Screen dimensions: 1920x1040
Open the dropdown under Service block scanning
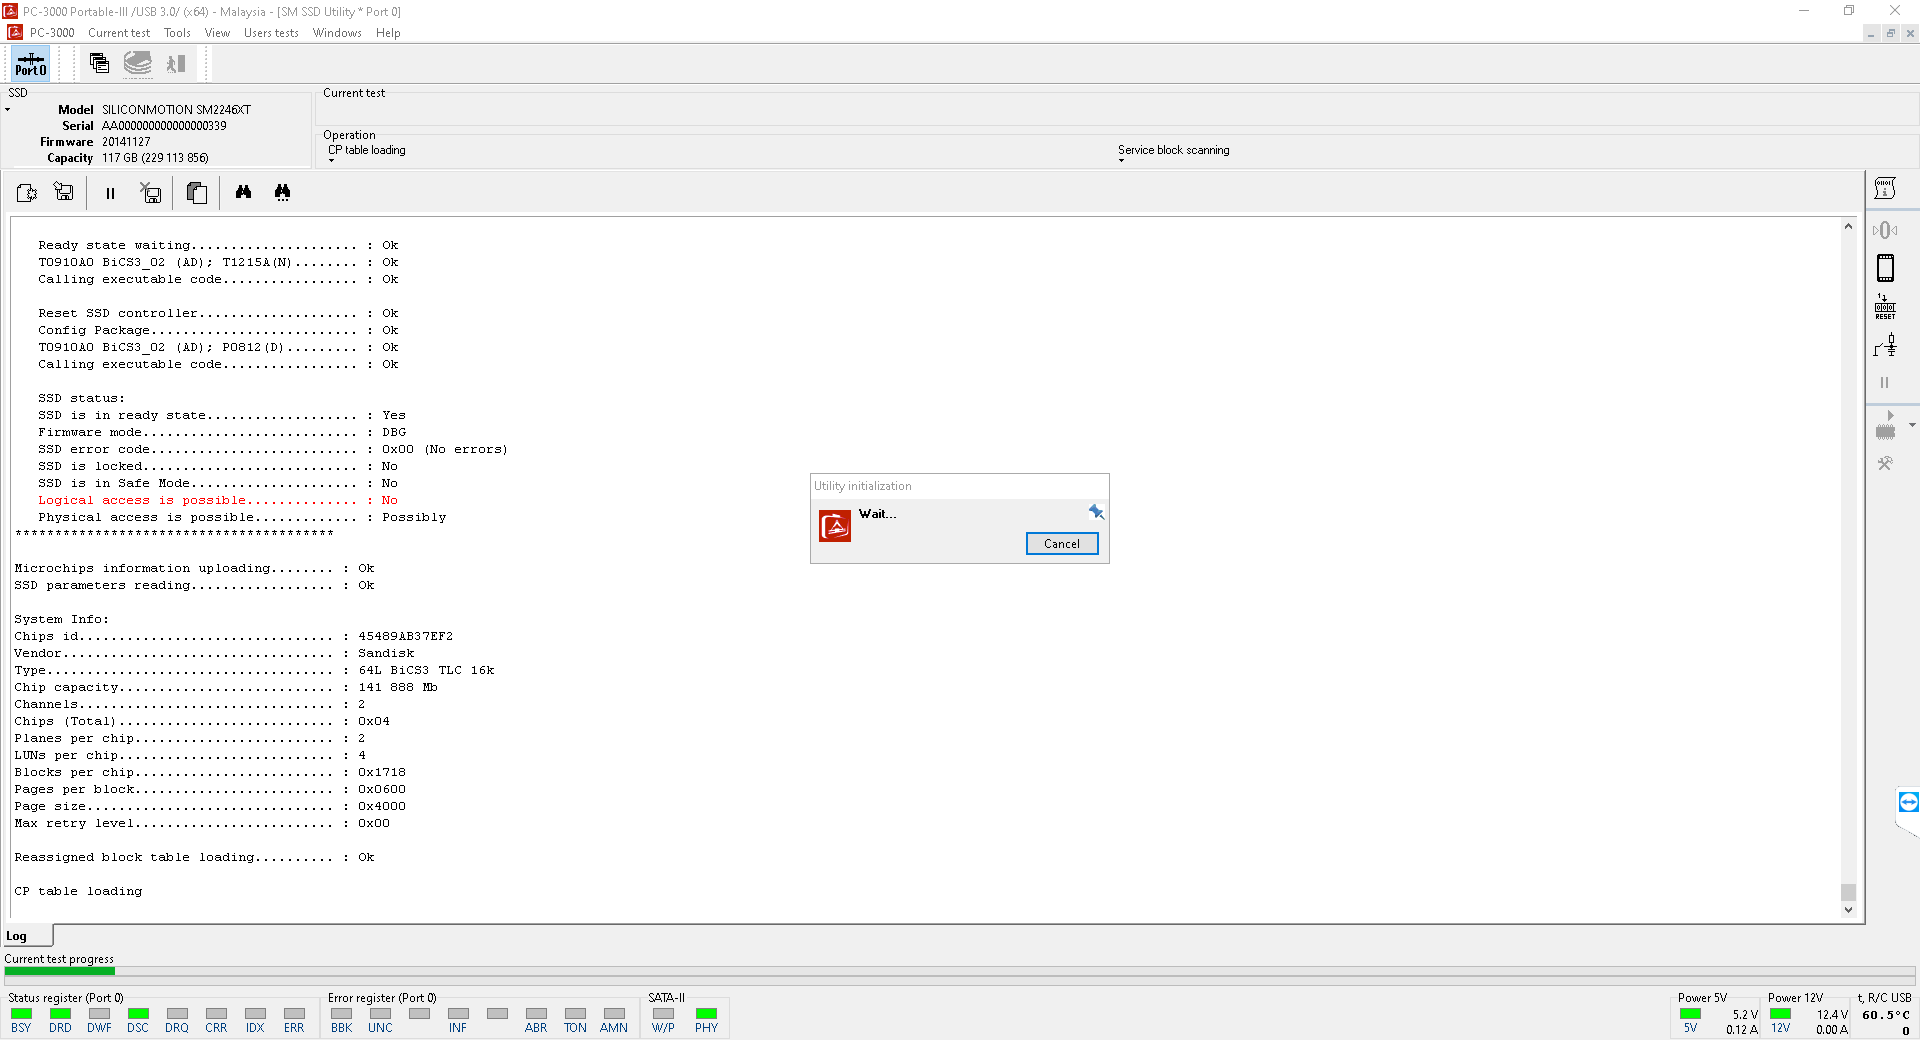tap(1121, 161)
